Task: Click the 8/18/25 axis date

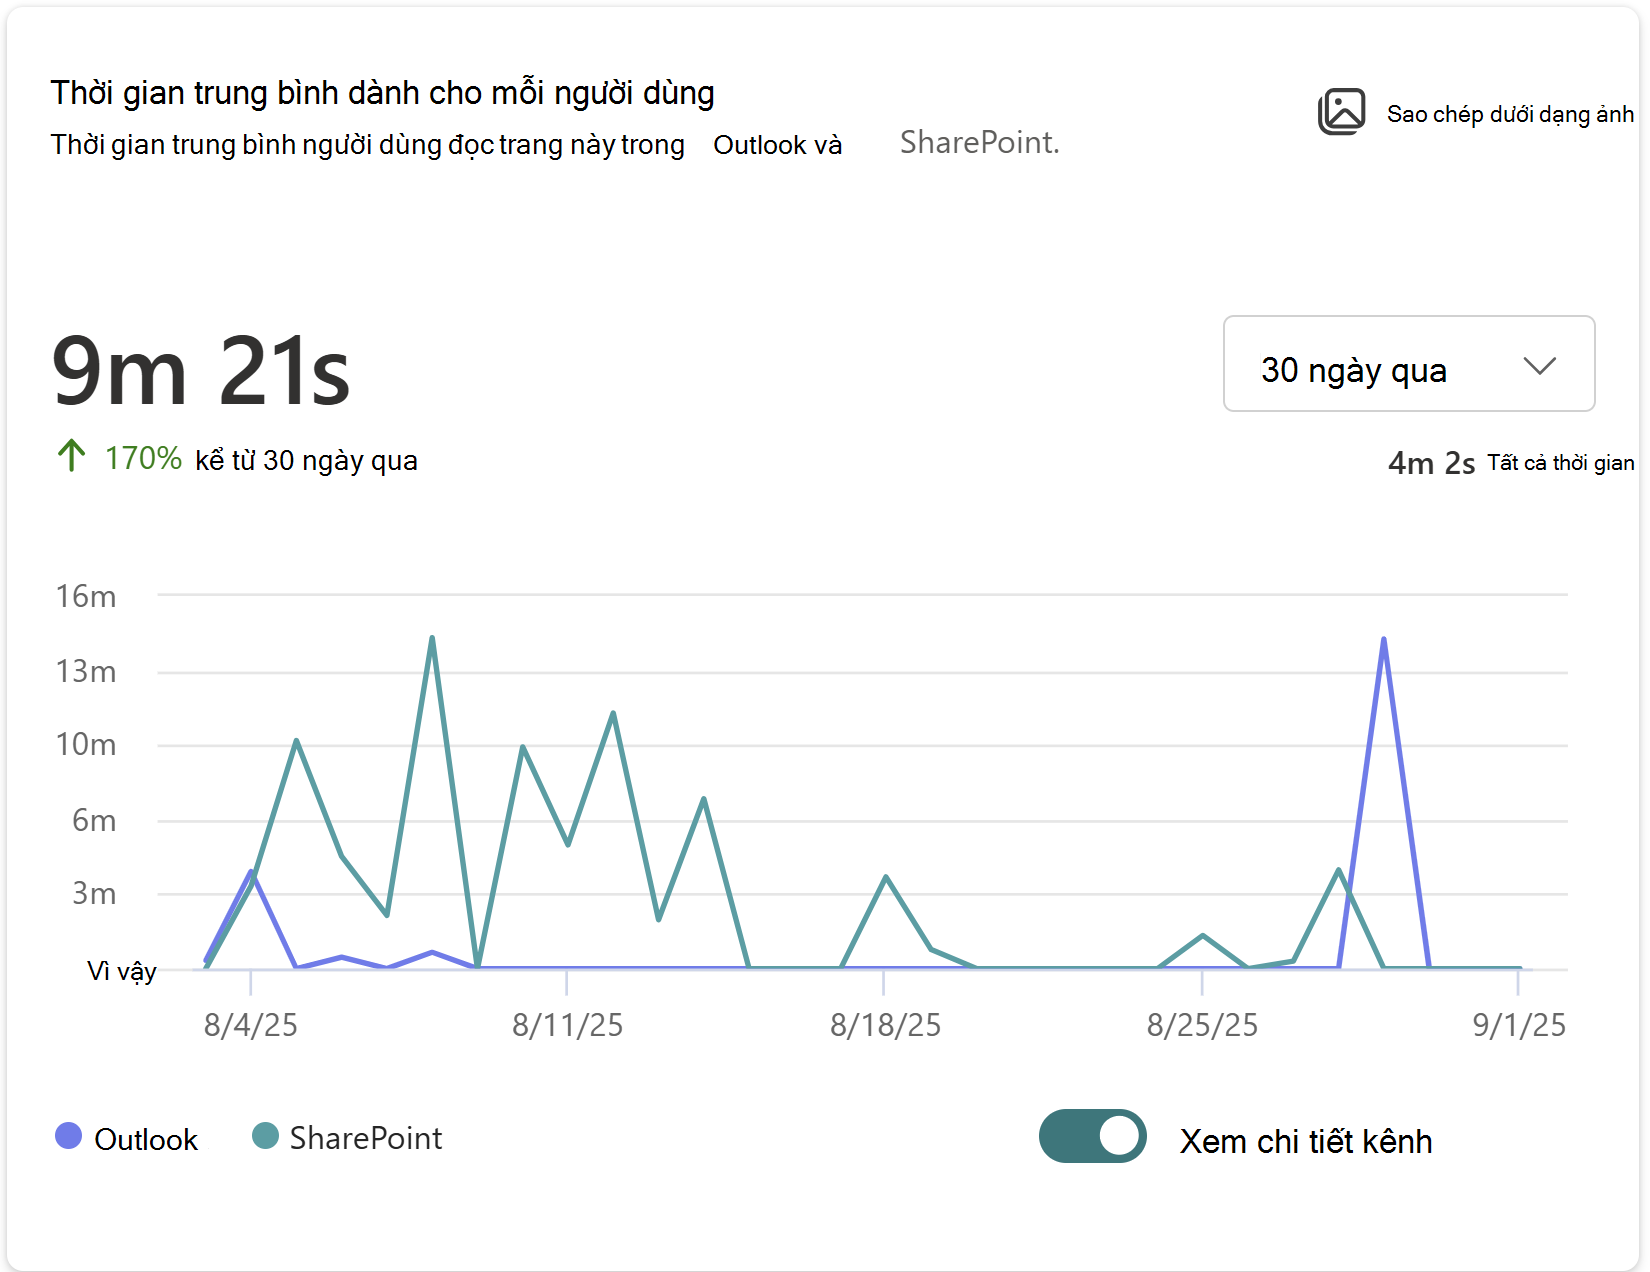Action: [x=885, y=1025]
